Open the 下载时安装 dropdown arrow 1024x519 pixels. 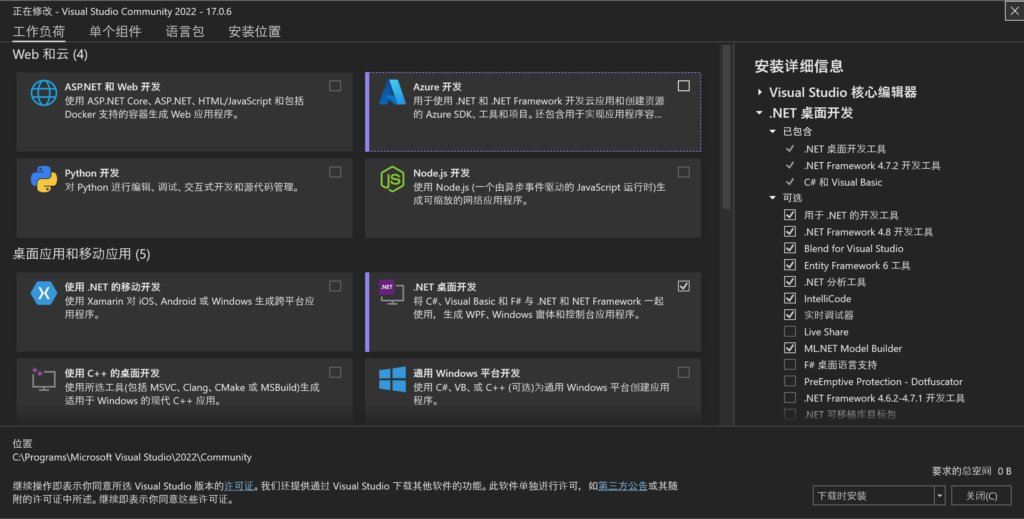point(939,495)
